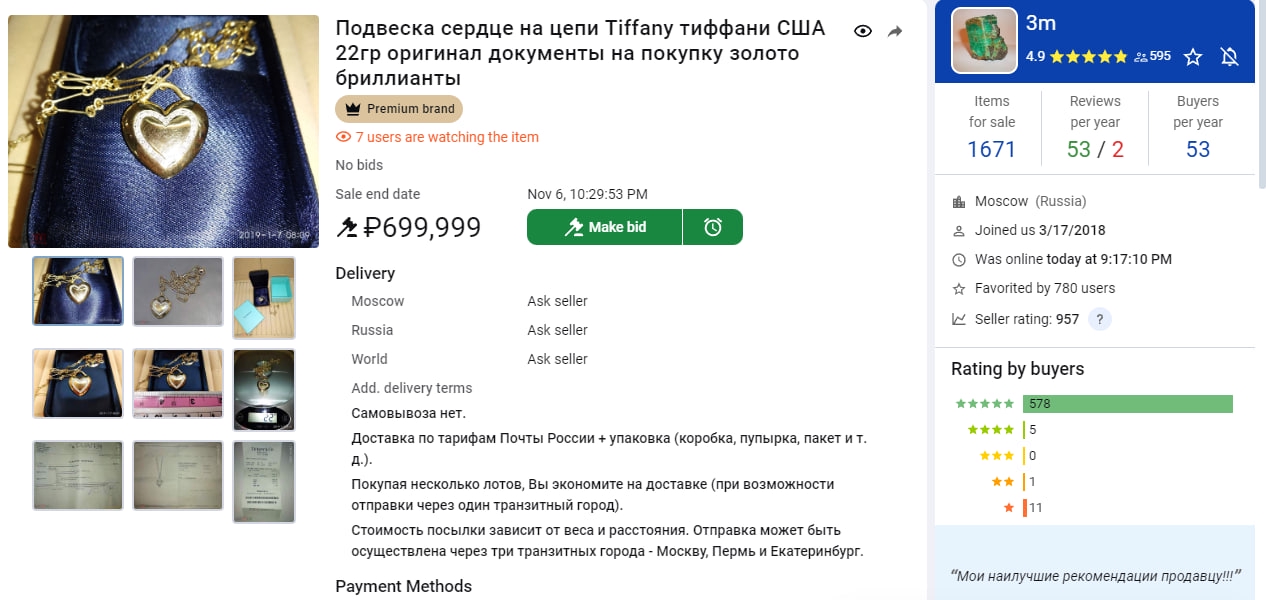Select thumbnail showing Tiffany blue box

[264, 291]
